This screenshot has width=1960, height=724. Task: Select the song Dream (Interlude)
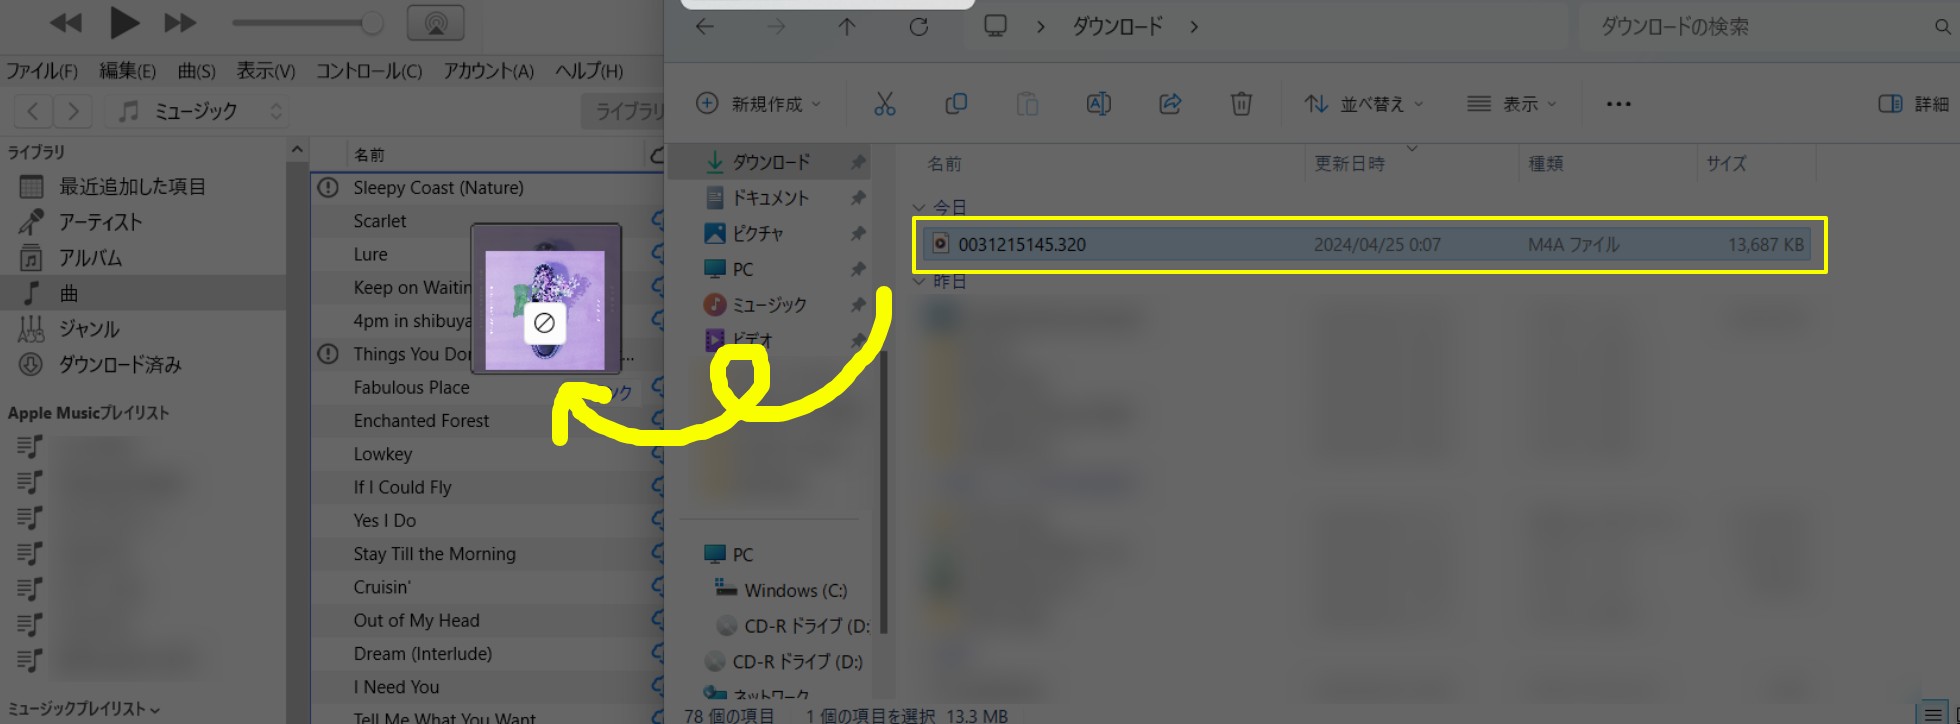coord(422,654)
